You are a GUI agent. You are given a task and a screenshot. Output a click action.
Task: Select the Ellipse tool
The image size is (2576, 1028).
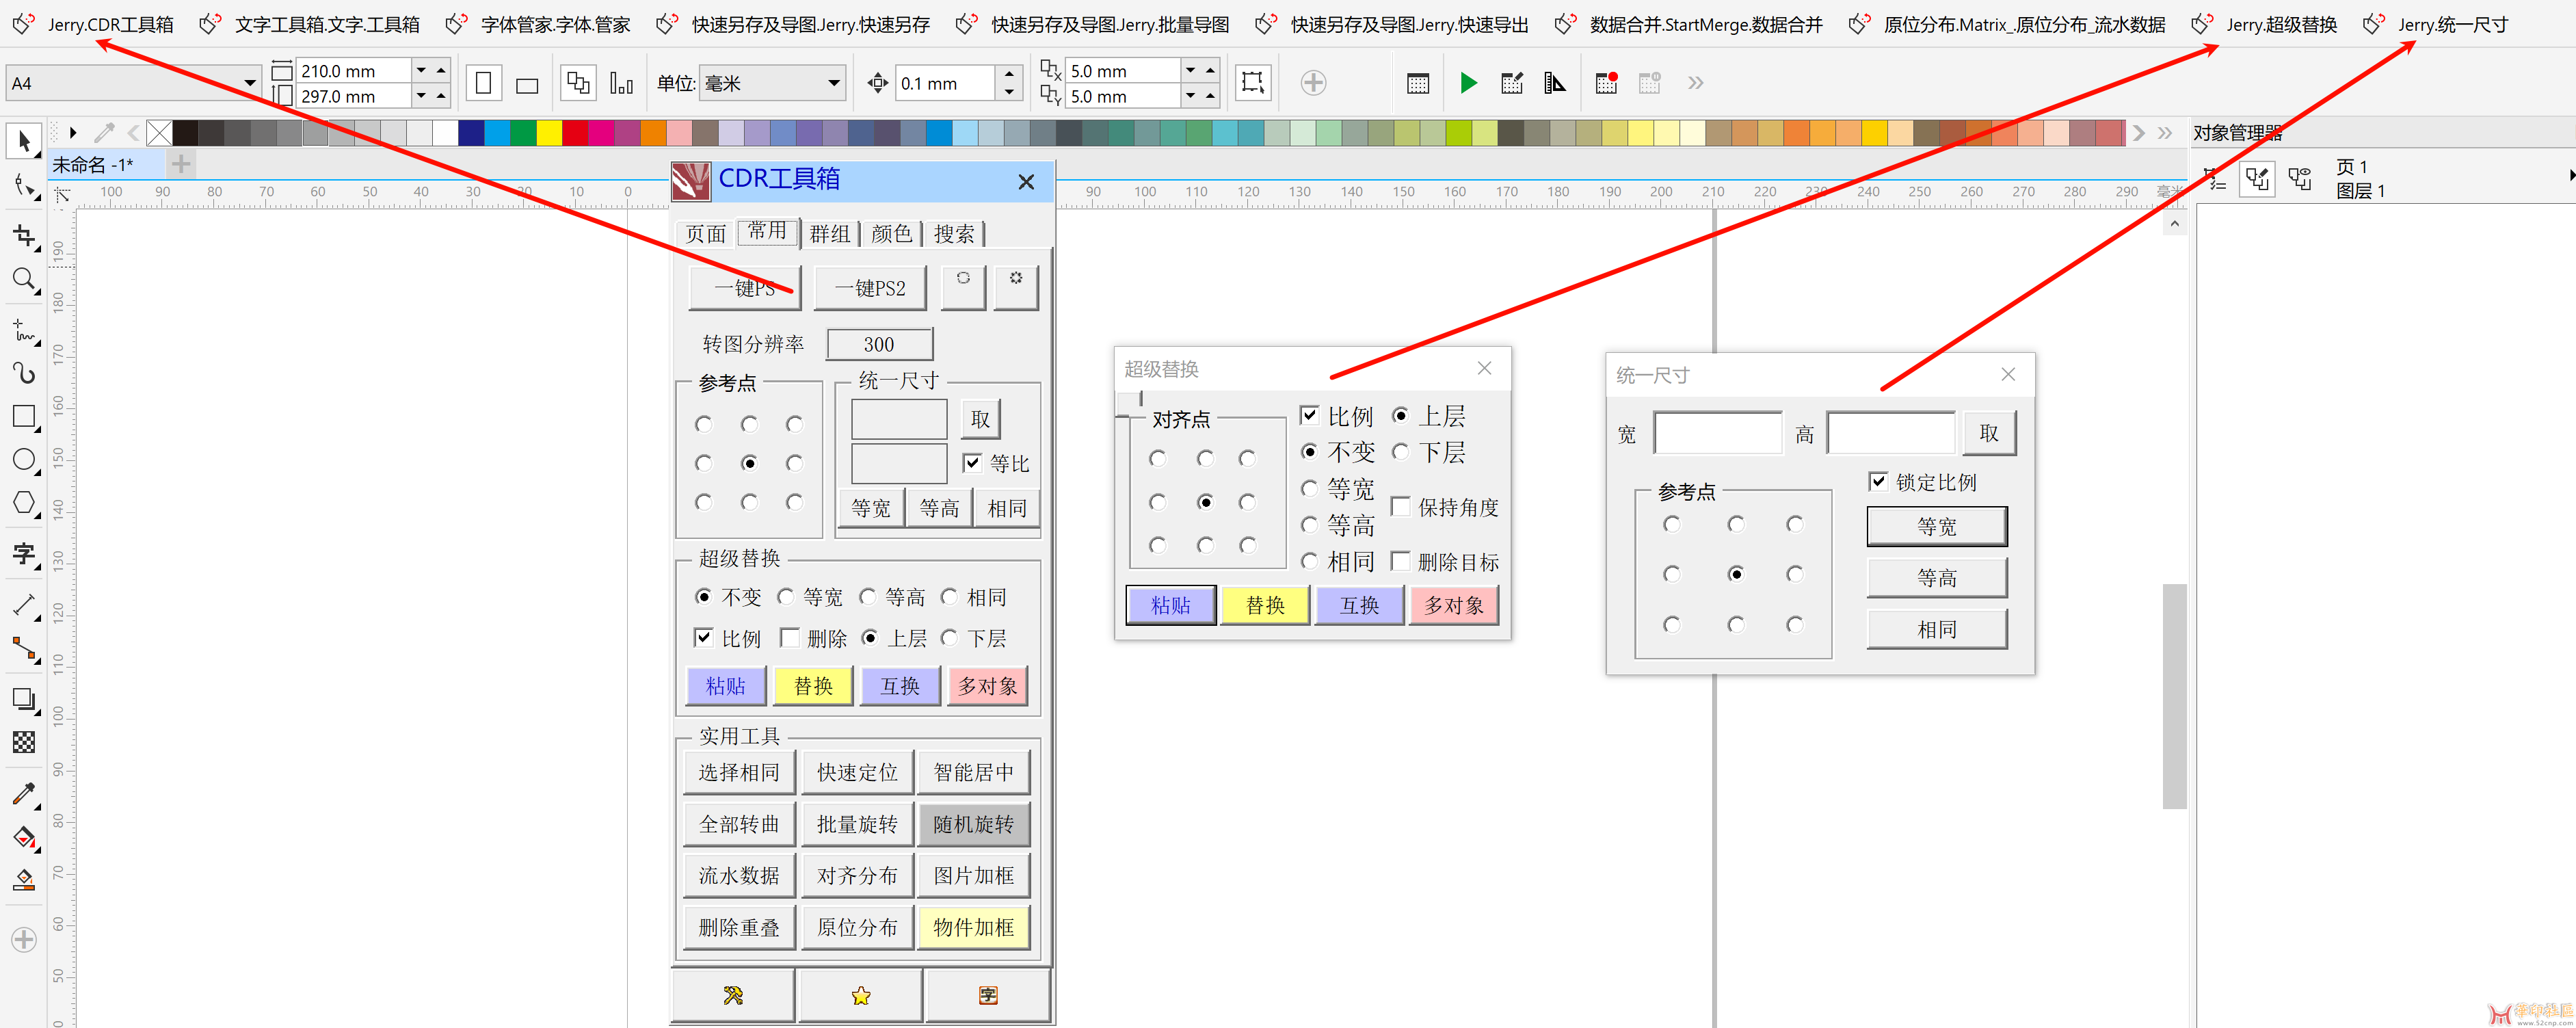(24, 460)
